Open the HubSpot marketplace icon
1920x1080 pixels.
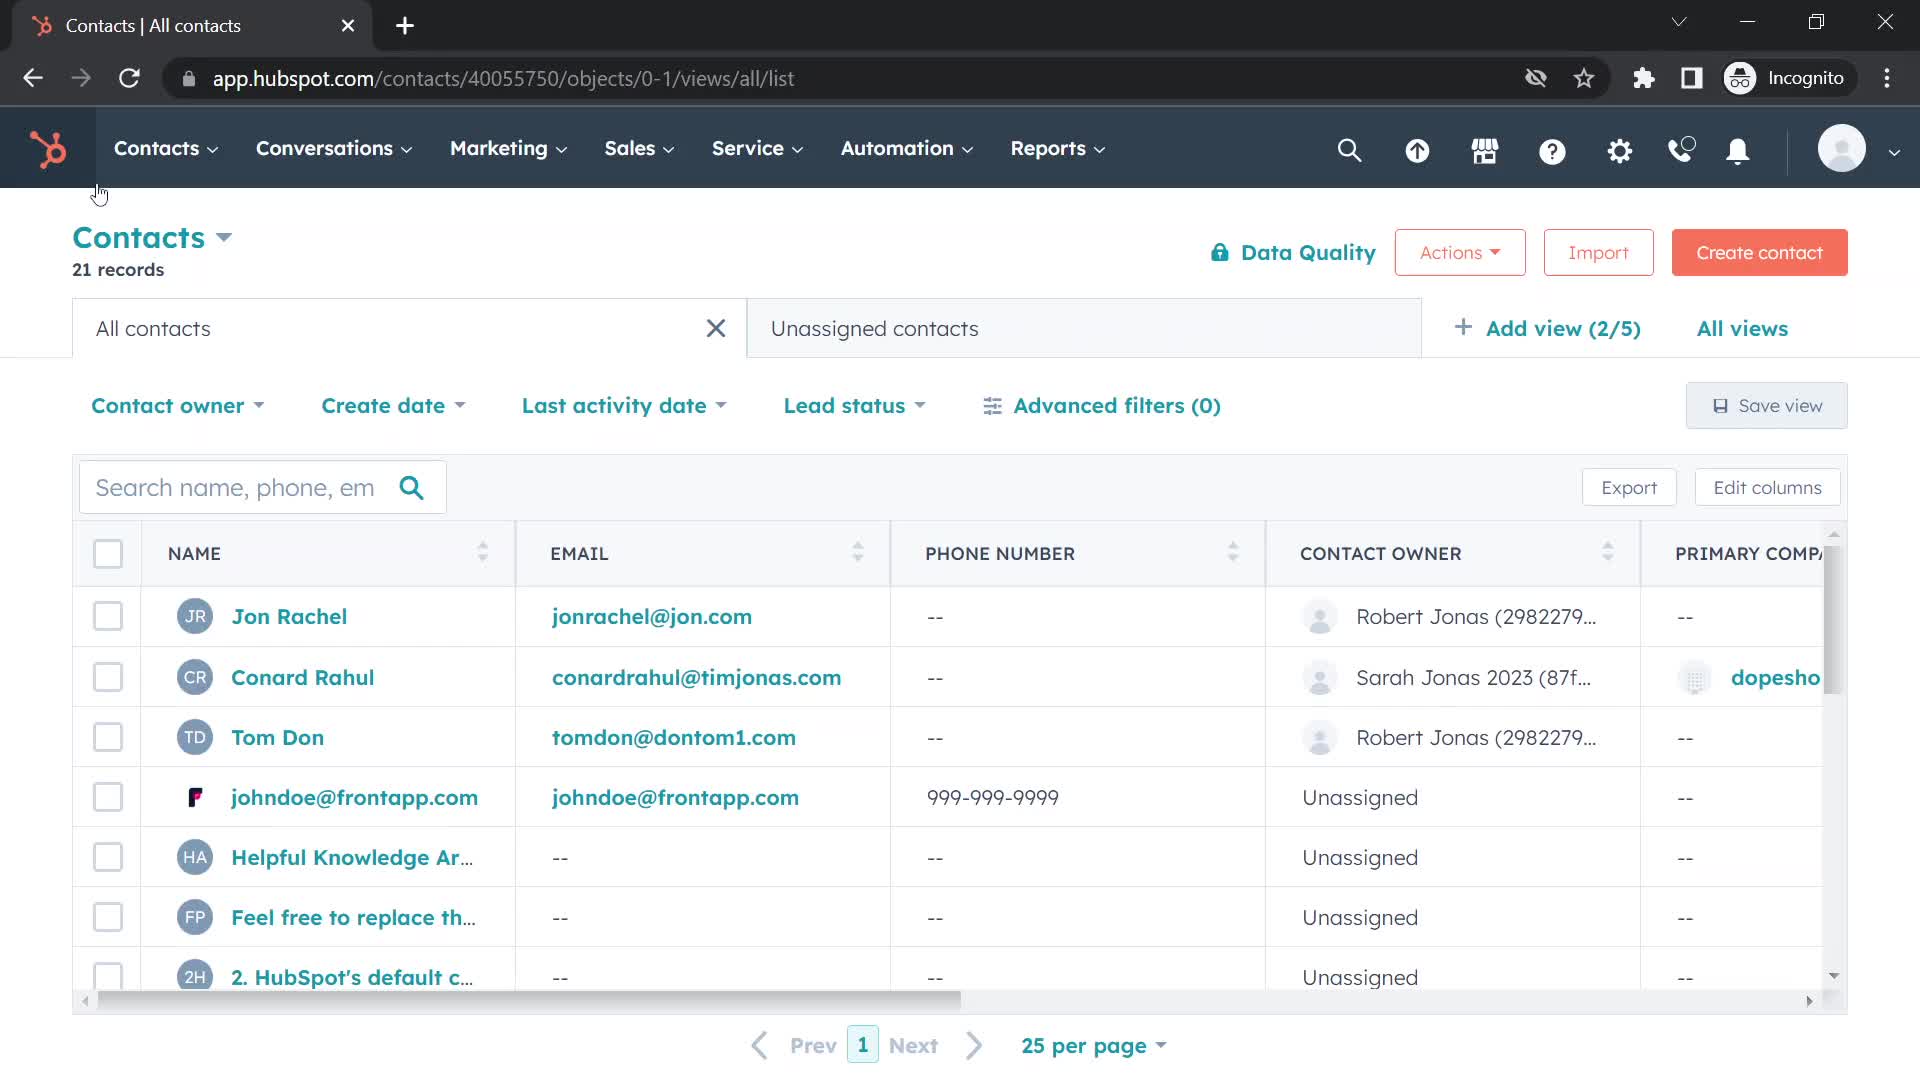1486,149
